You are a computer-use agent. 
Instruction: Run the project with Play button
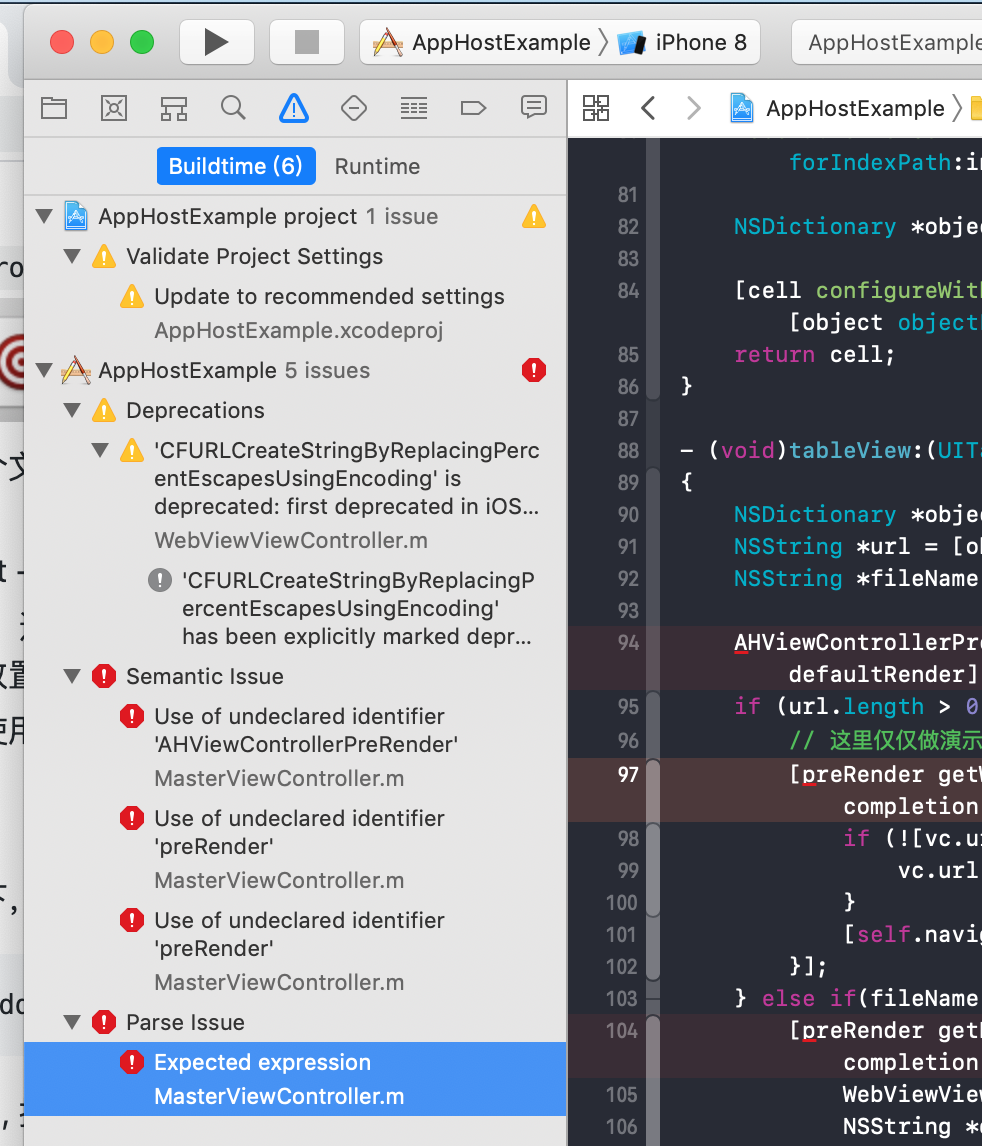tap(217, 42)
